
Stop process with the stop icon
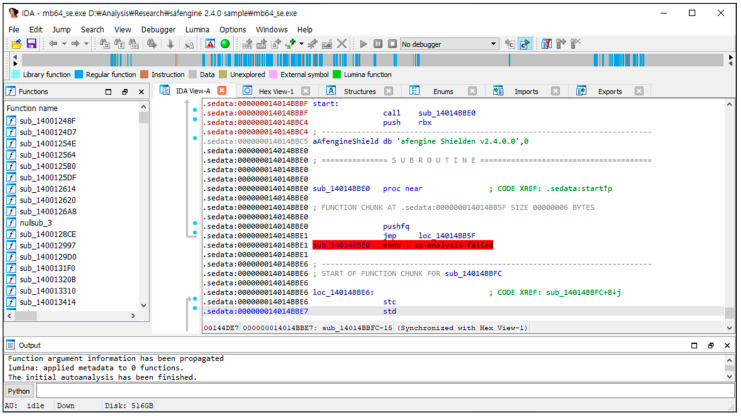[x=392, y=44]
